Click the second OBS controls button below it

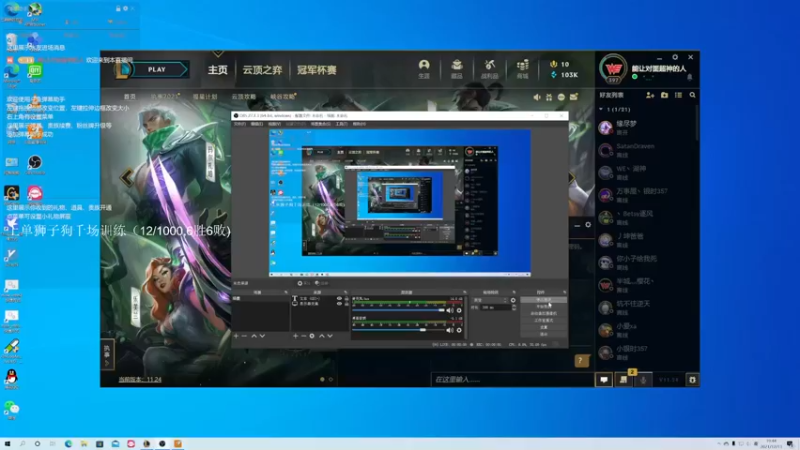[x=543, y=307]
